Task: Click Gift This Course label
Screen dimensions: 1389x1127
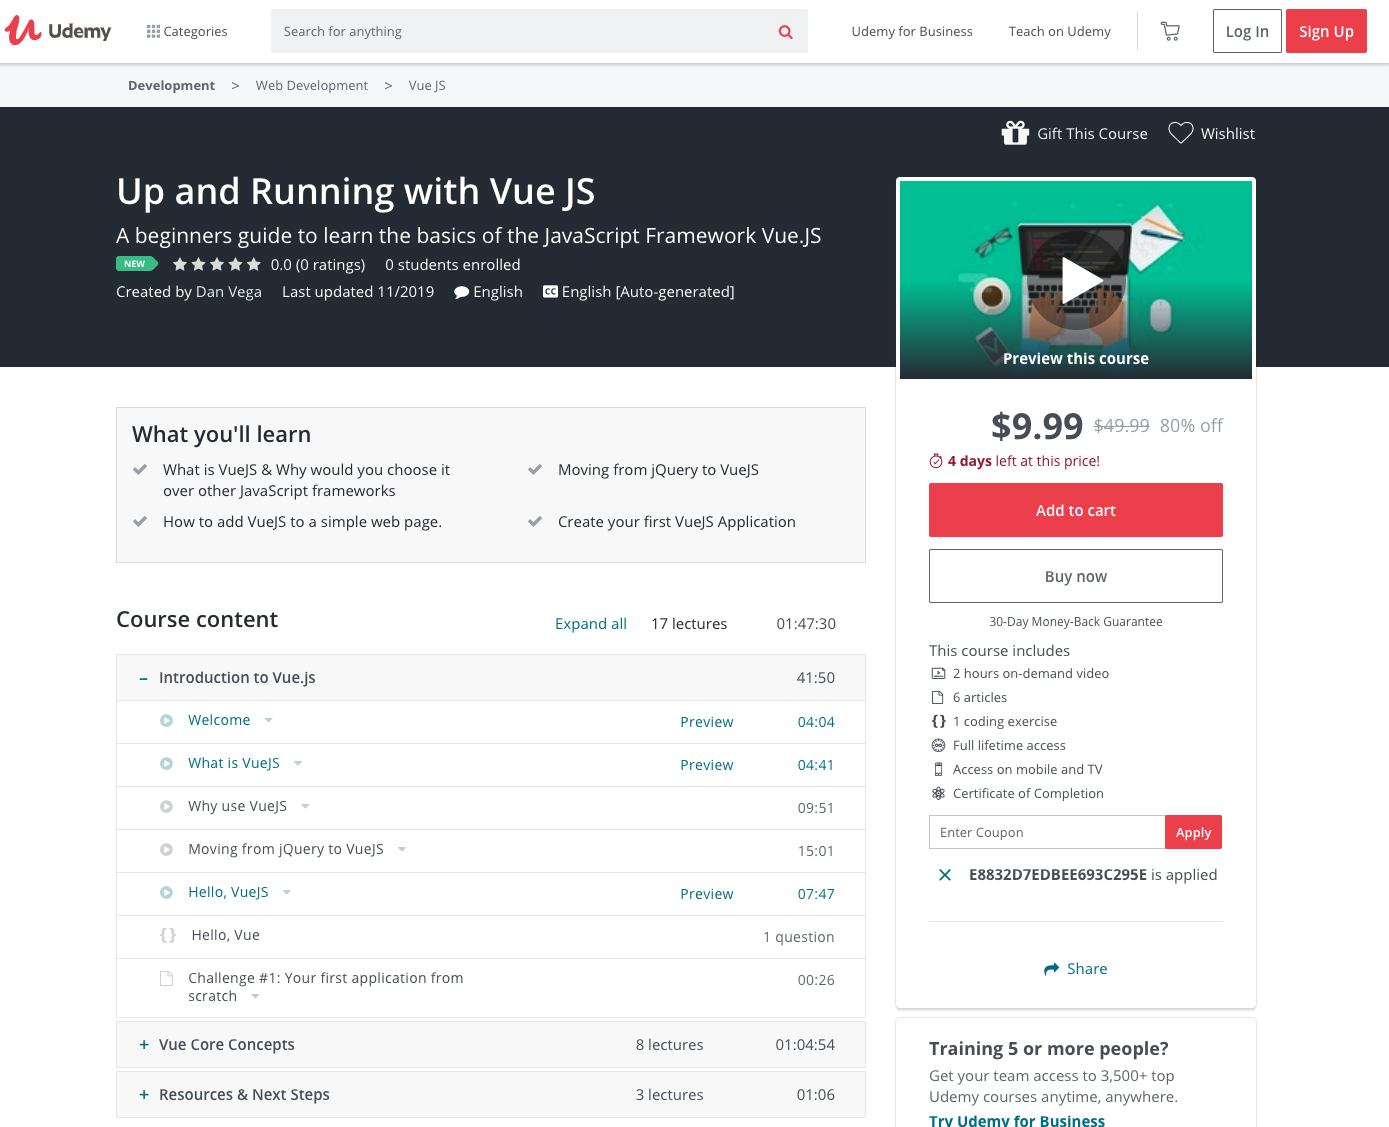Action: [x=1092, y=134]
